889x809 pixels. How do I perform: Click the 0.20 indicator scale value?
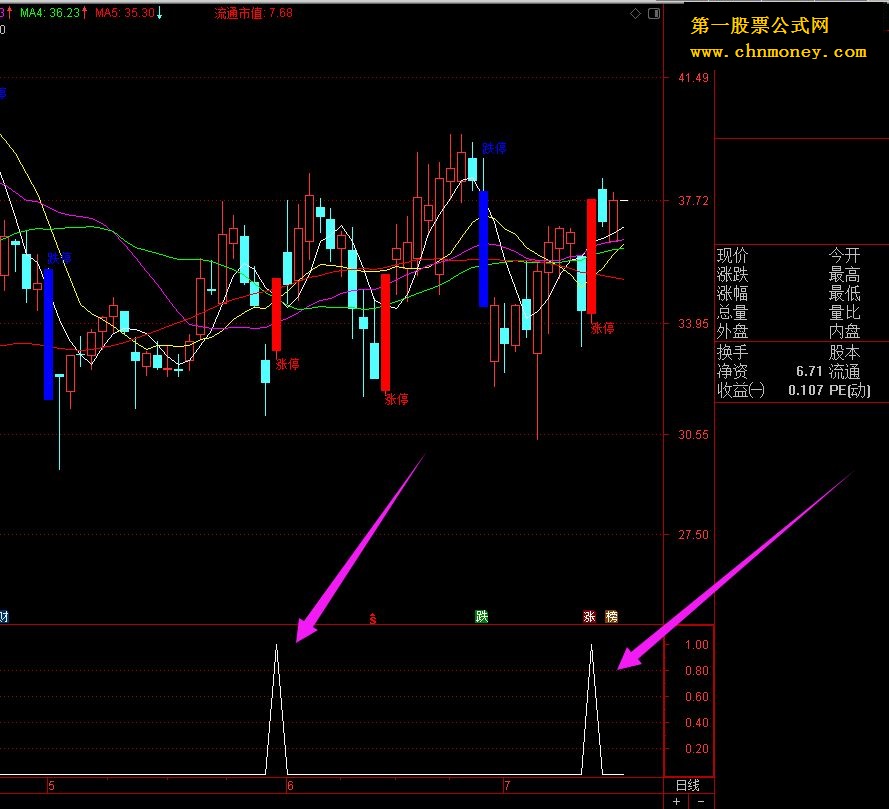(697, 749)
